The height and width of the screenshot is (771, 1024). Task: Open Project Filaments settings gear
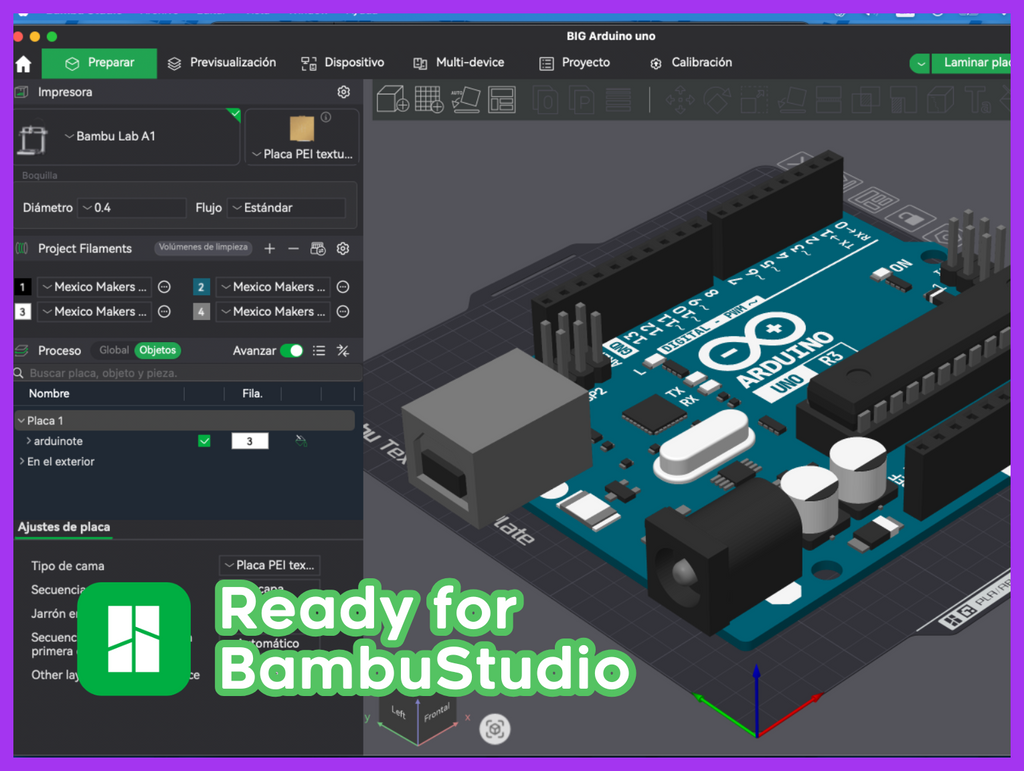coord(343,249)
